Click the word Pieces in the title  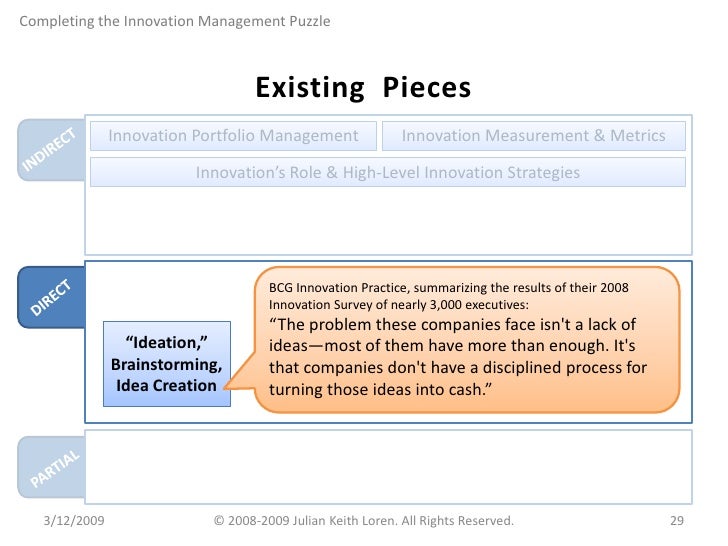[x=427, y=87]
